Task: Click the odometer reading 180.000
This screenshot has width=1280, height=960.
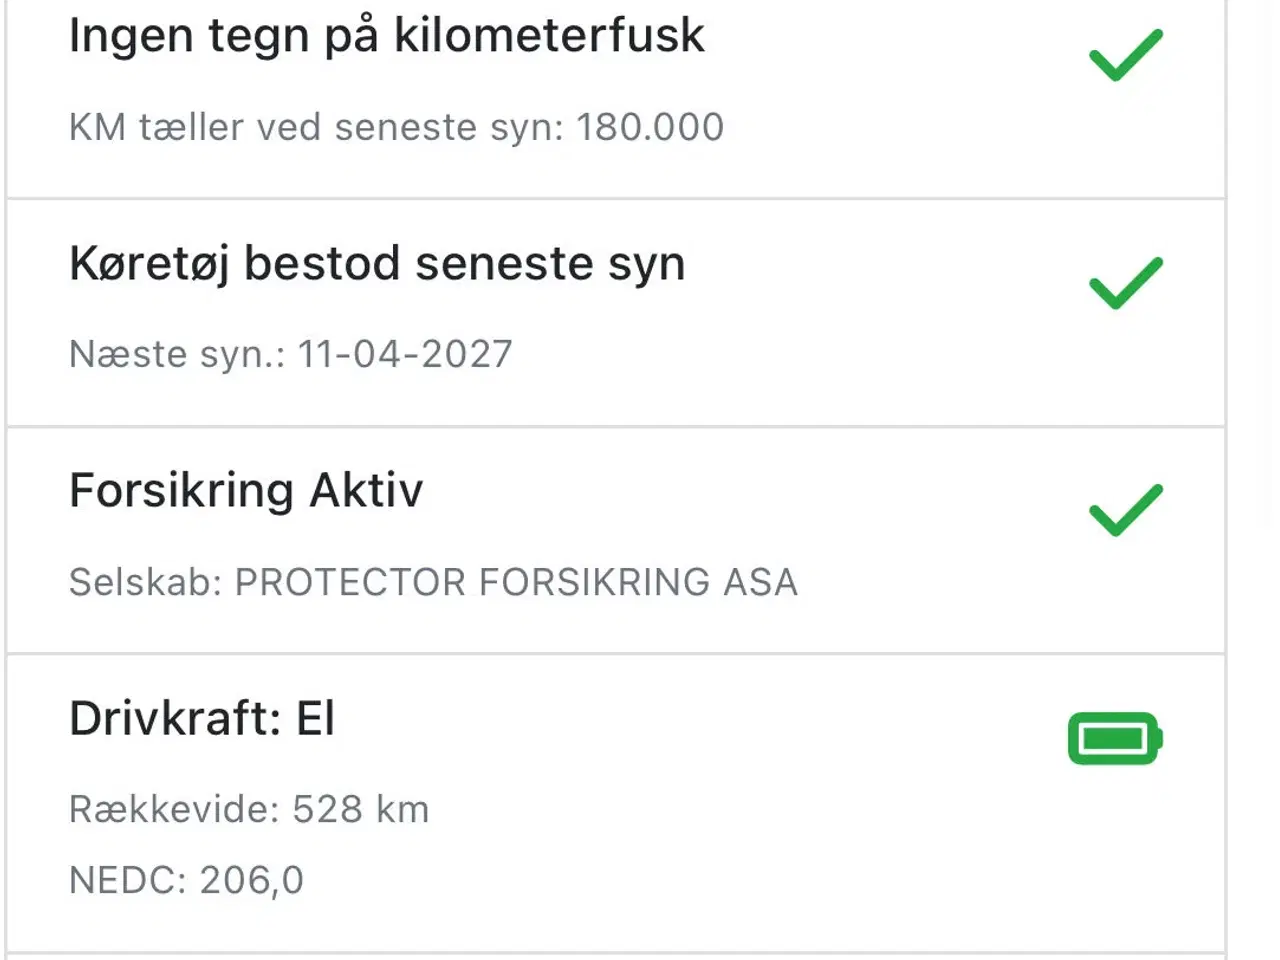Action: (x=650, y=127)
